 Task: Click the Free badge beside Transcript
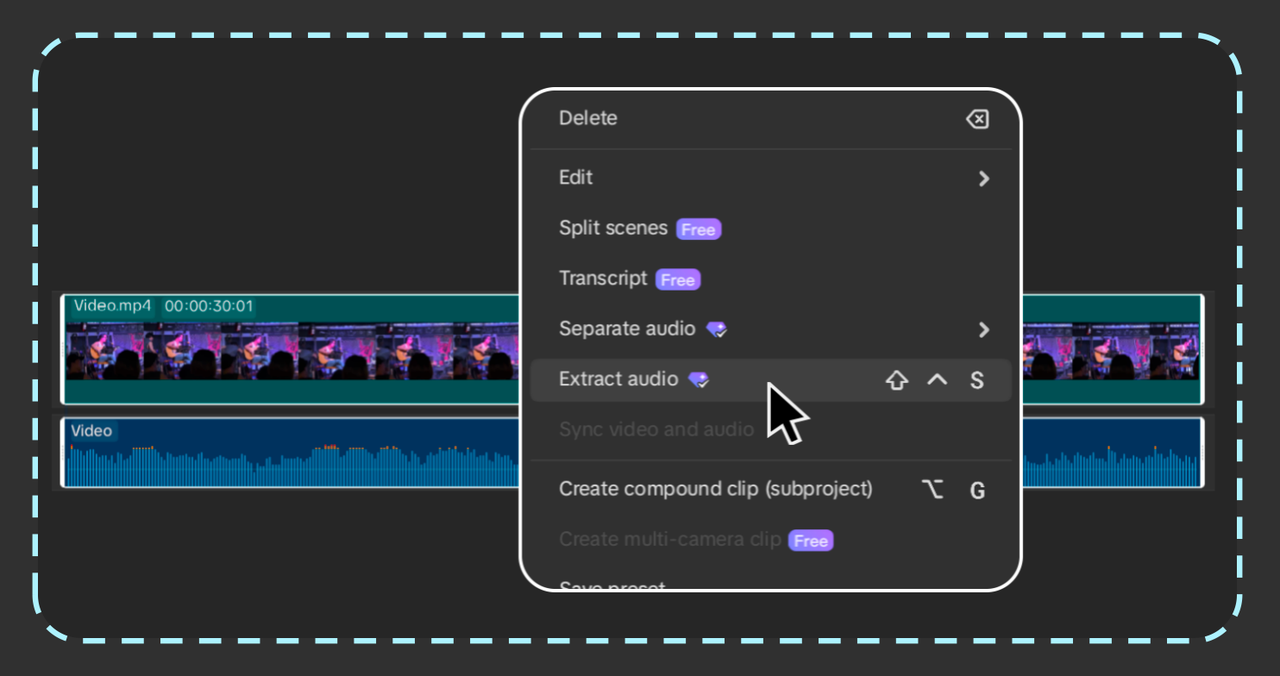click(677, 280)
